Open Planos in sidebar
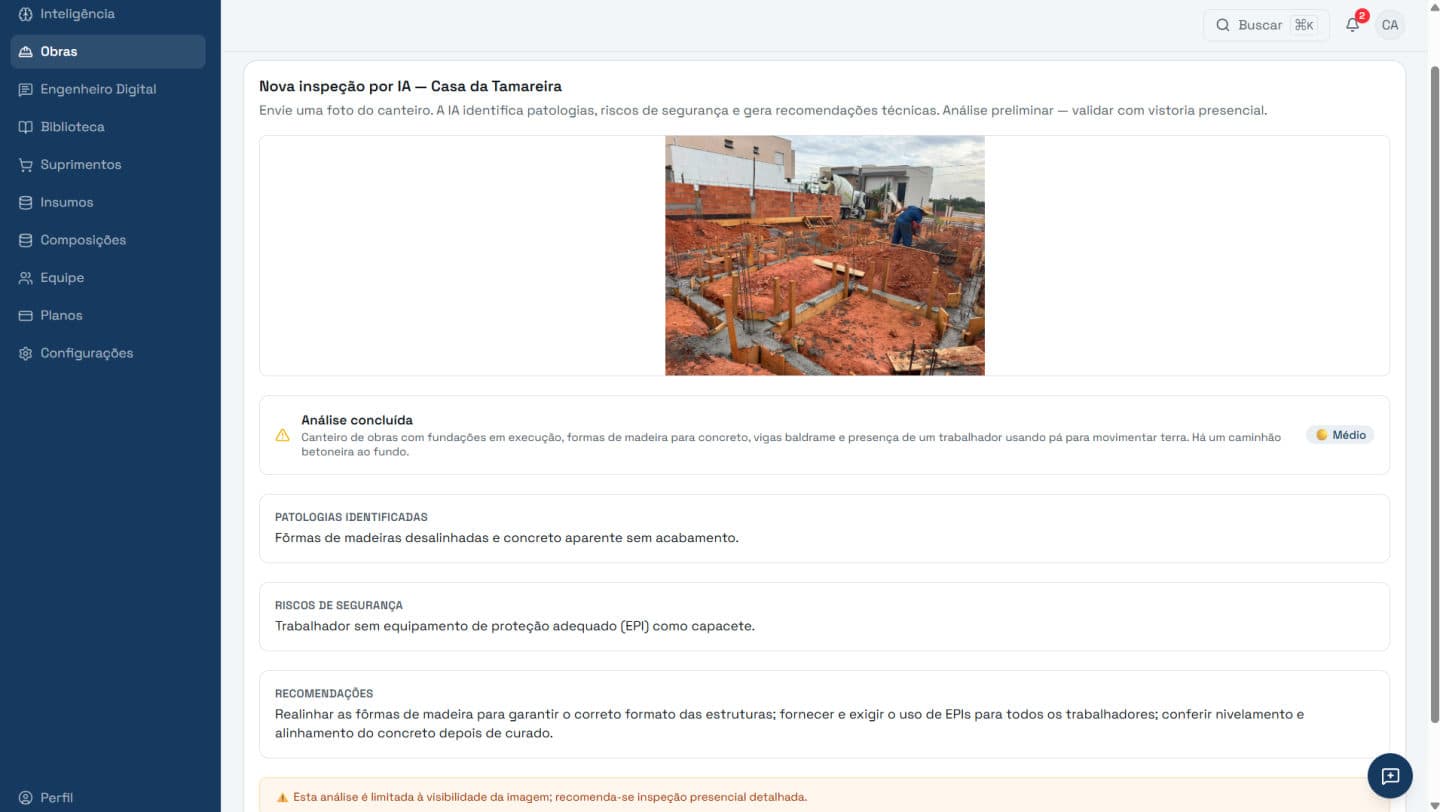This screenshot has width=1440, height=812. coord(108,315)
